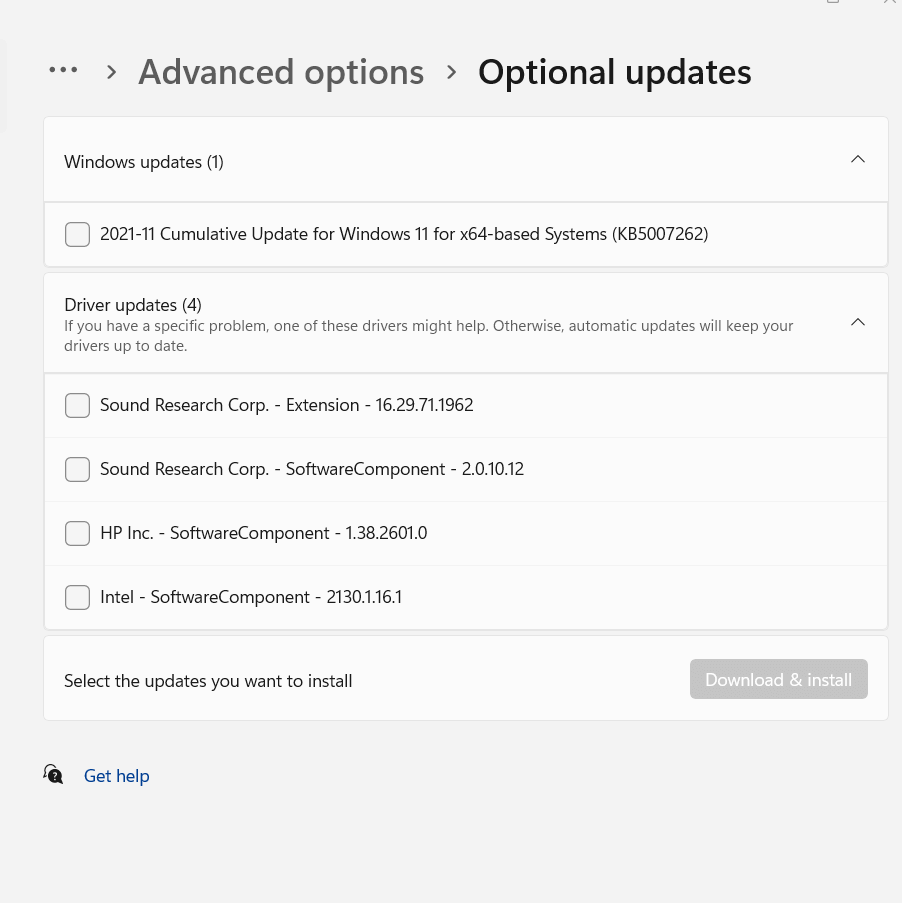The width and height of the screenshot is (902, 903).
Task: Click the chevron separator after Advanced options
Action: (x=451, y=71)
